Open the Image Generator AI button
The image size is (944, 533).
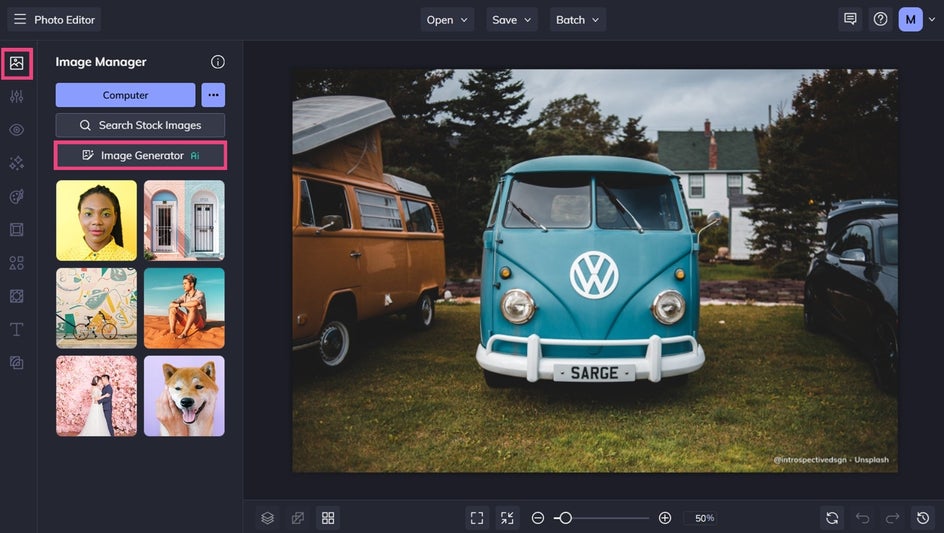(140, 155)
